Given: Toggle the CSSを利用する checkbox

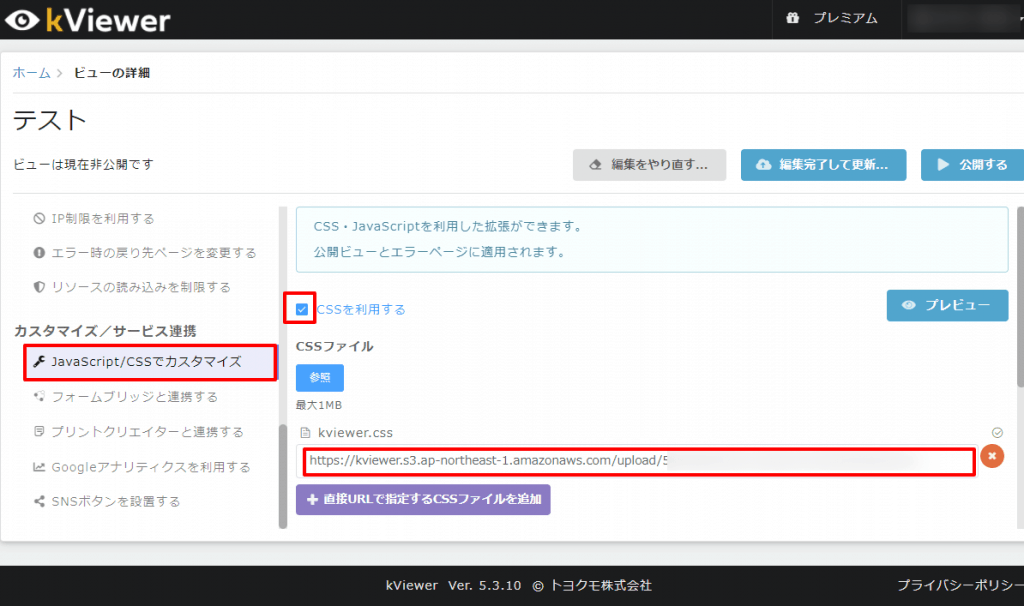Looking at the screenshot, I should click(302, 309).
